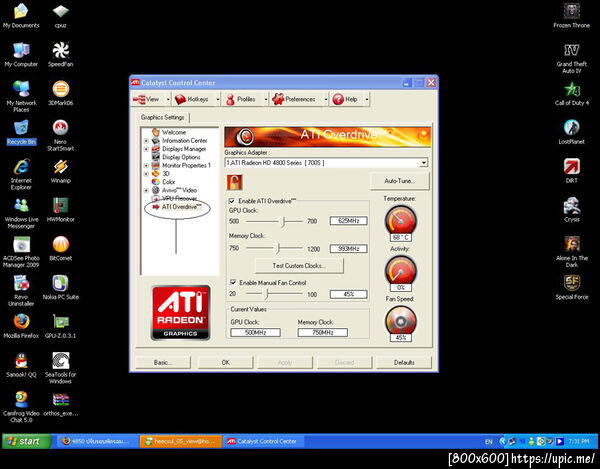Screen dimensions: 600x469
Task: Open BitComet desktop icon
Action: 60,249
